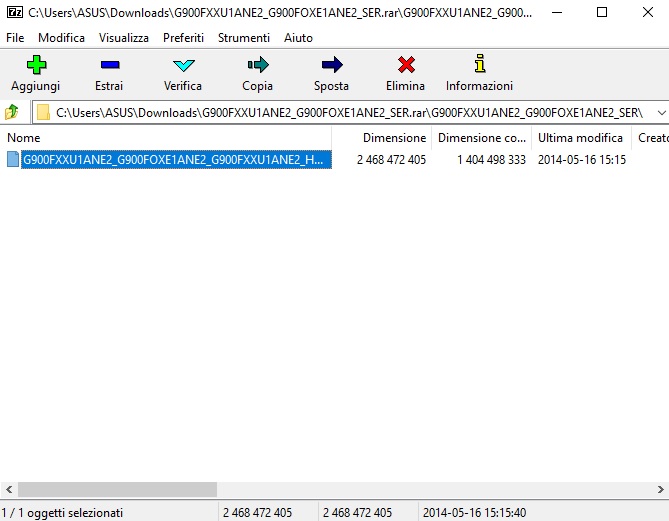Viewport: 669px width, 521px height.
Task: Click status bar date 2014-05-16 15:15:40
Action: (474, 512)
